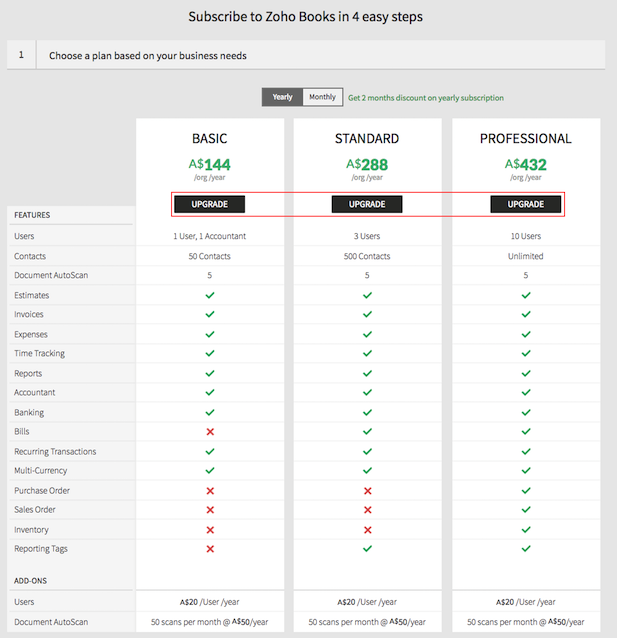
Task: Click Upgrade under Standard plan
Action: [367, 204]
